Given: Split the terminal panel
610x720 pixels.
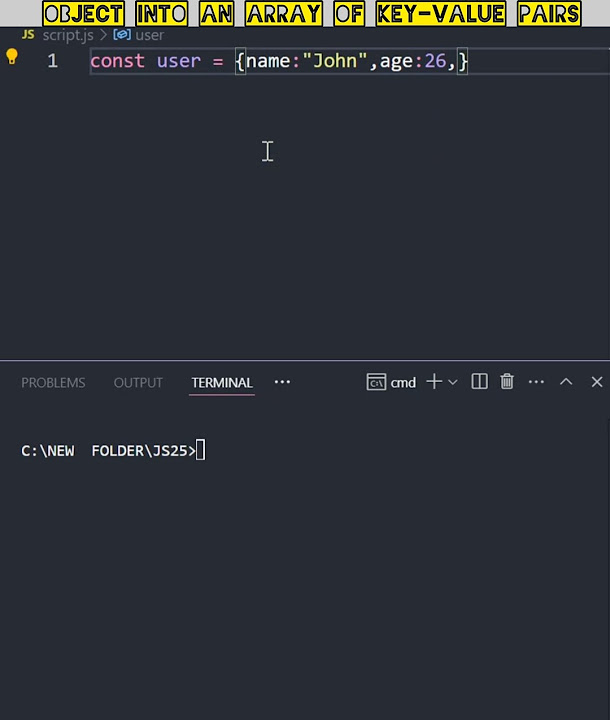Looking at the screenshot, I should tap(480, 382).
